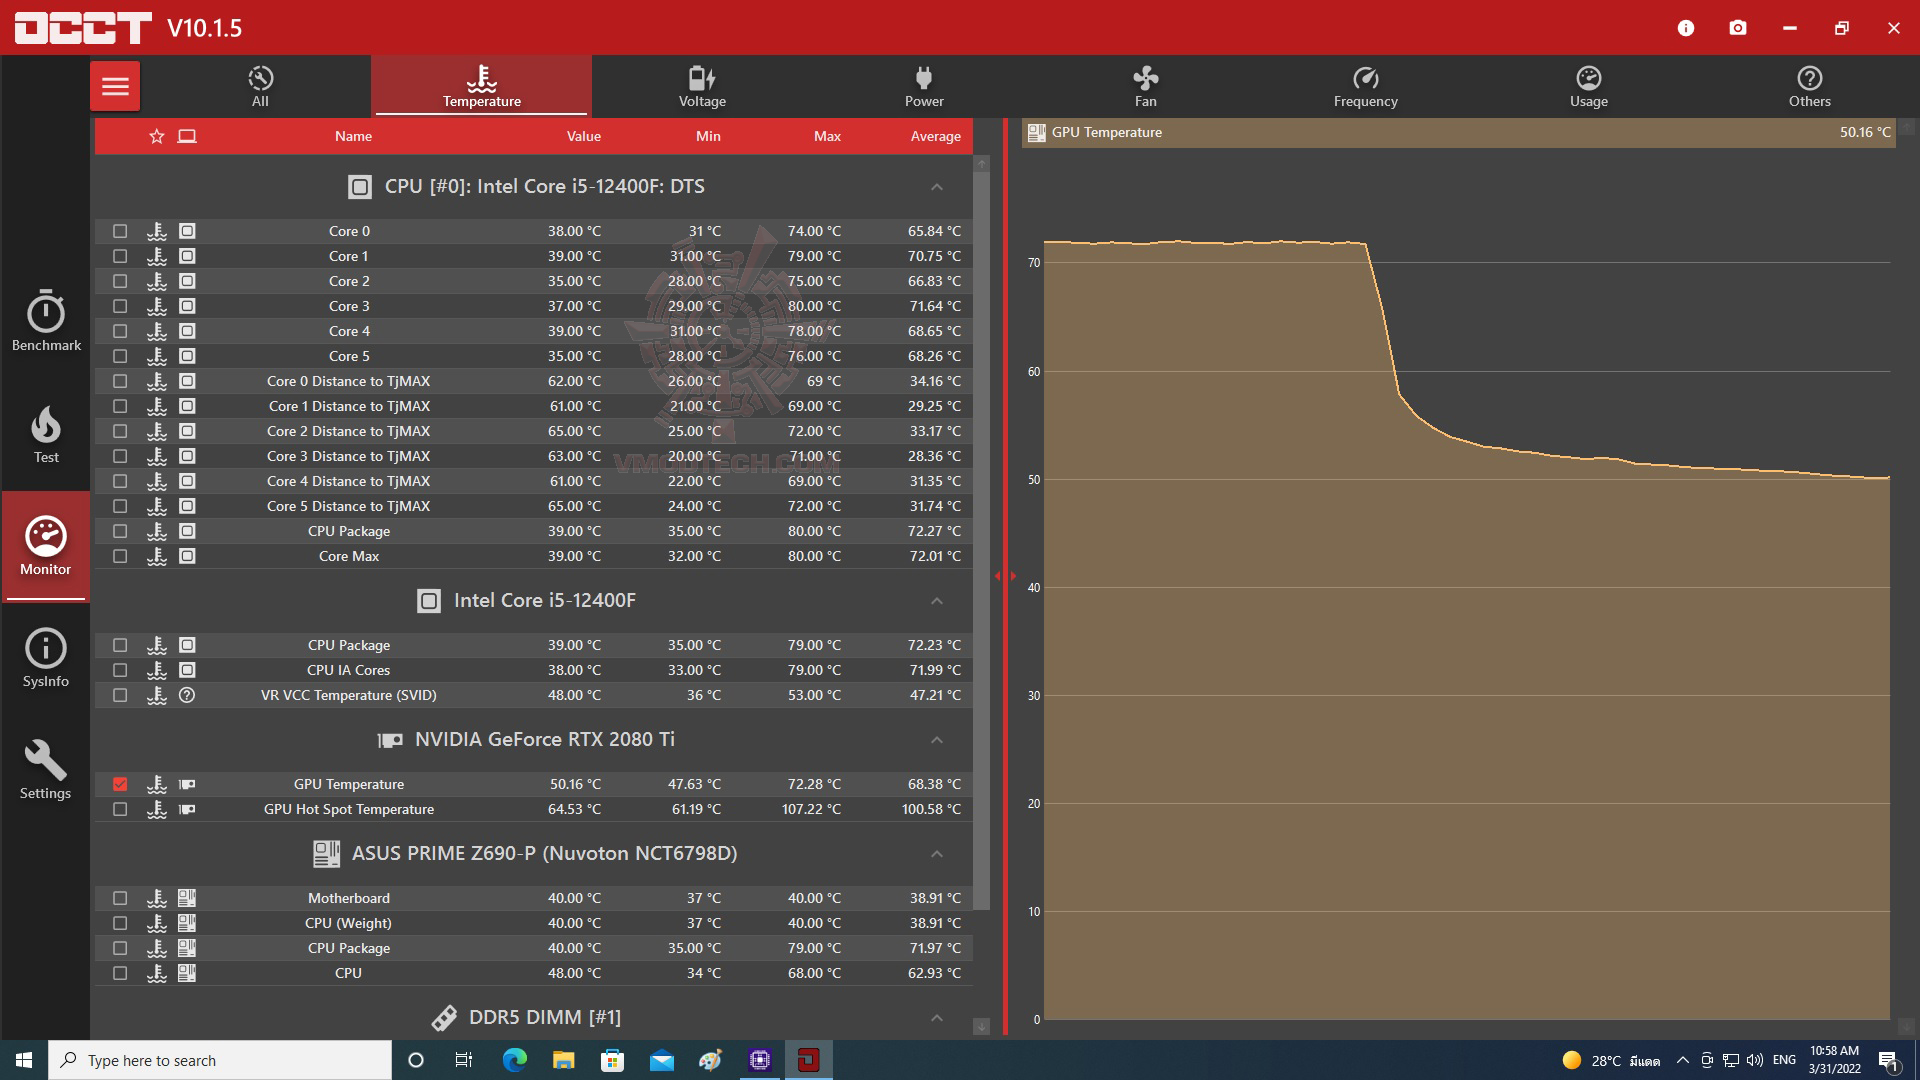Click the info icon in title bar
Viewport: 1920px width, 1080px height.
tap(1686, 28)
